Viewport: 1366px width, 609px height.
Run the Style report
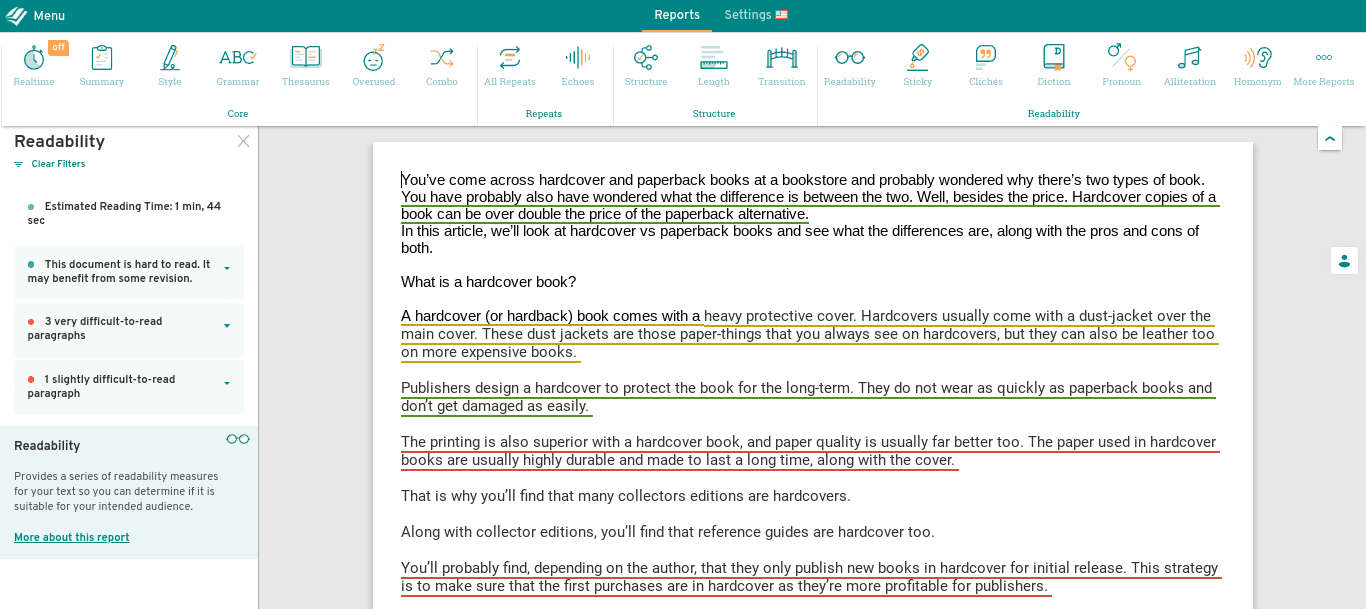click(x=170, y=65)
